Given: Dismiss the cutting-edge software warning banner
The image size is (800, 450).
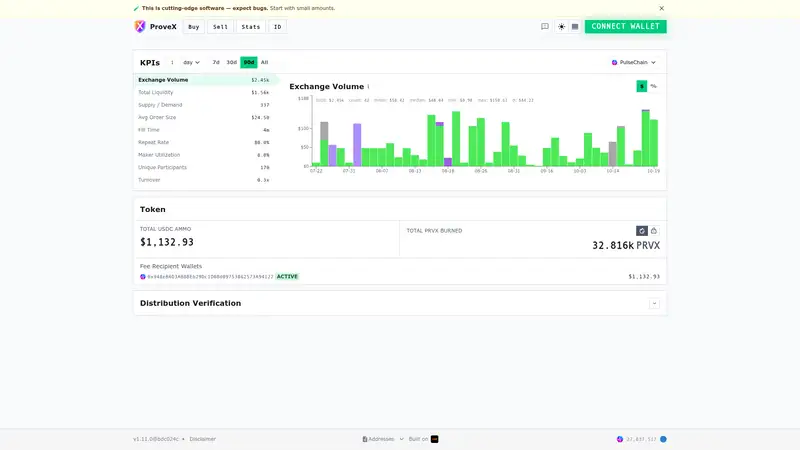Looking at the screenshot, I should pyautogui.click(x=662, y=8).
